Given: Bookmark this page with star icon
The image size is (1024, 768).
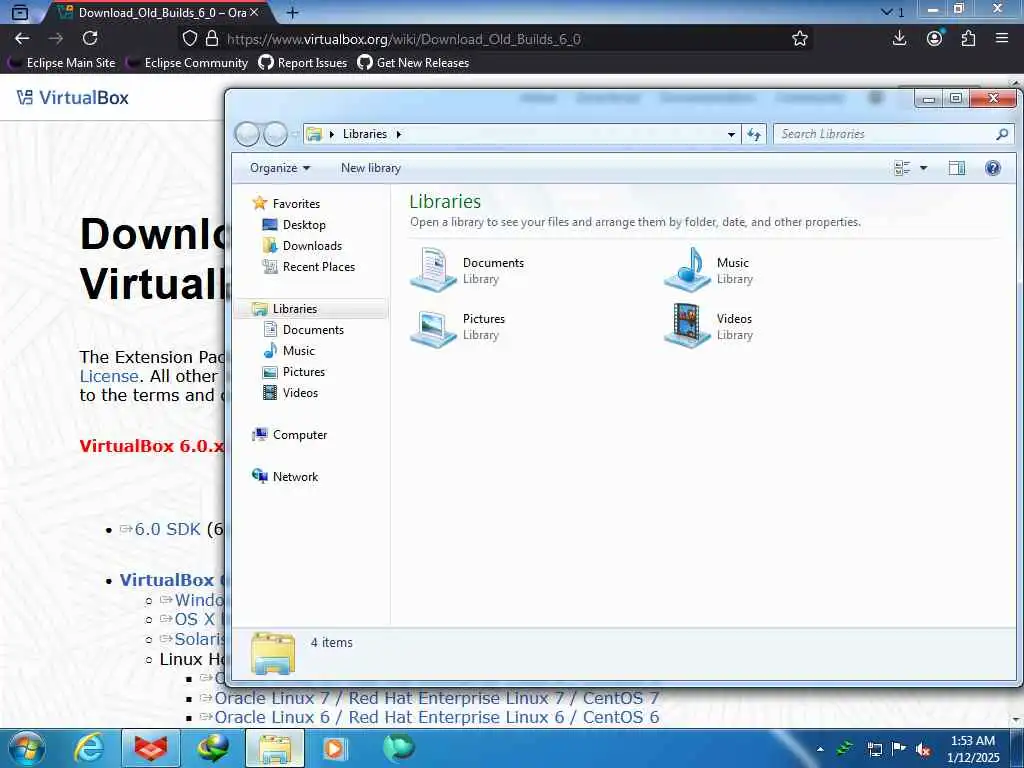Looking at the screenshot, I should (799, 39).
